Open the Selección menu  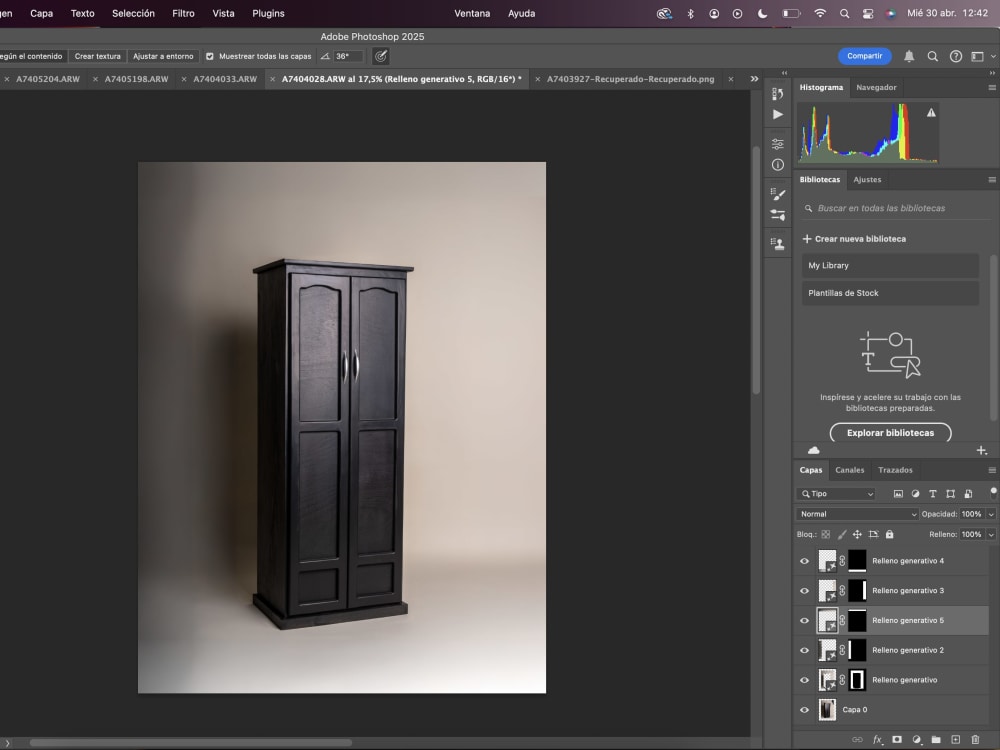coord(133,13)
